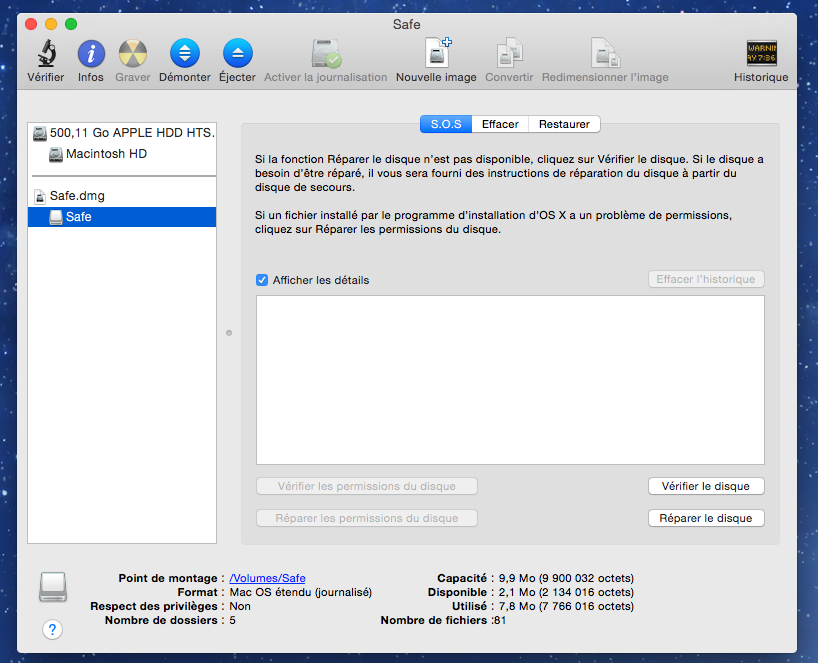Switch to the Effacer tab
Viewport: 818px width, 663px height.
[500, 124]
